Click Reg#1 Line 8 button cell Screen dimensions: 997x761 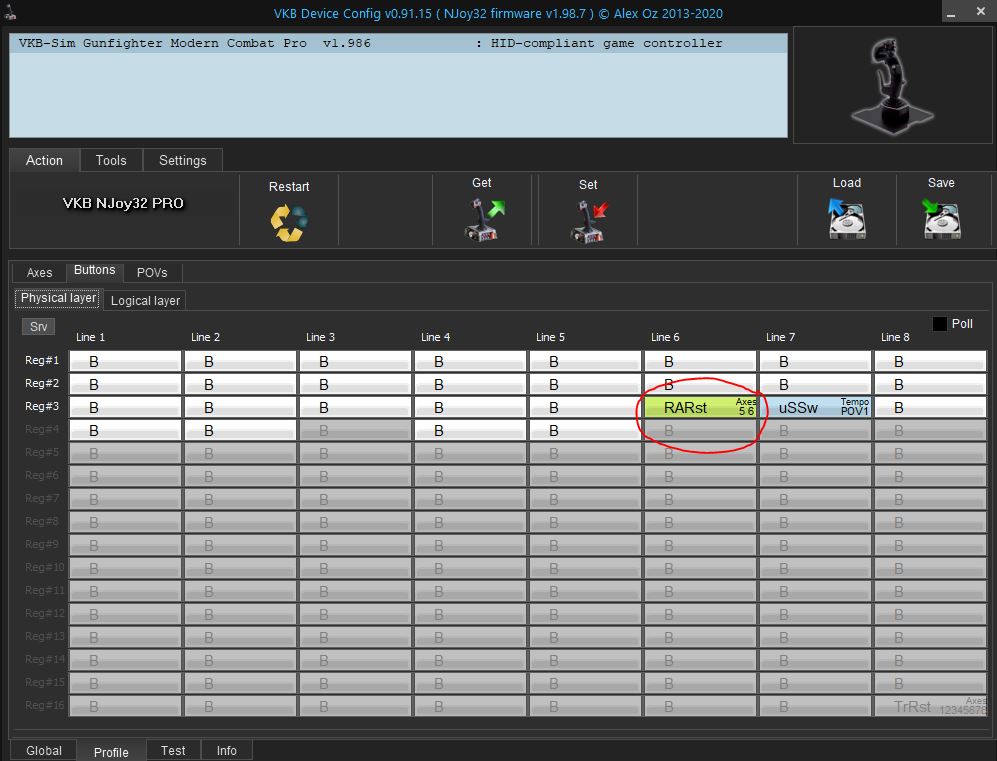click(930, 361)
